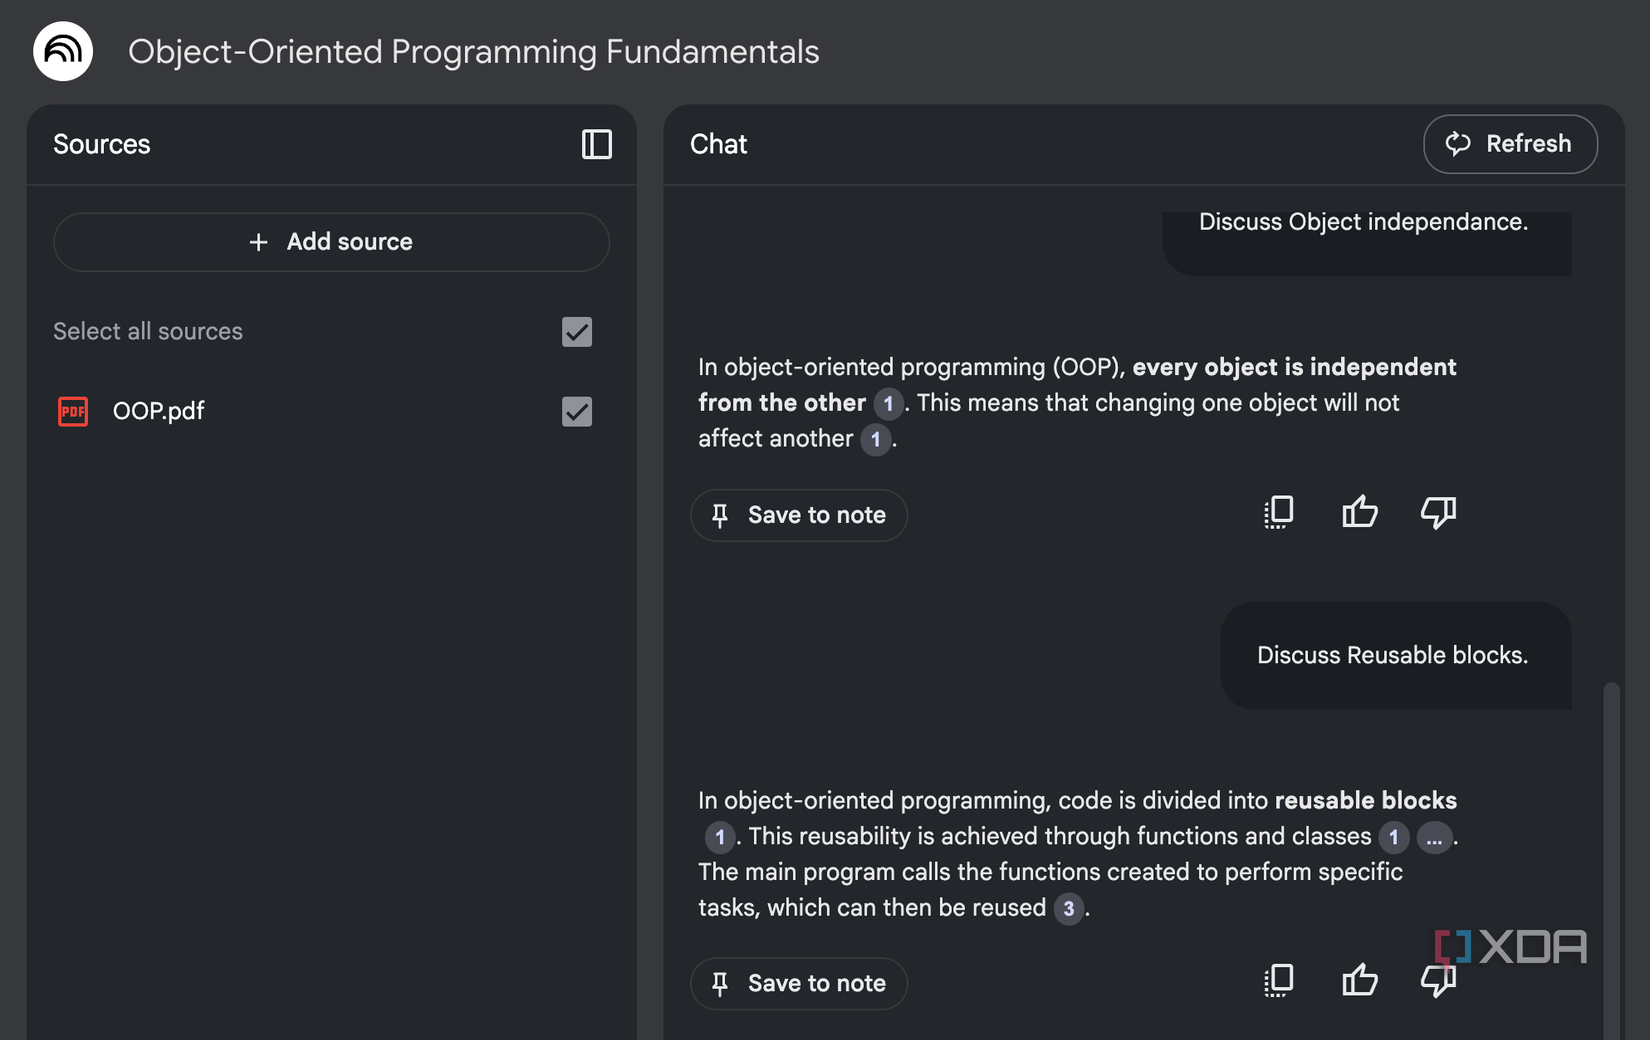Toggle the Select all sources checkbox
This screenshot has height=1040, width=1650.
point(577,332)
